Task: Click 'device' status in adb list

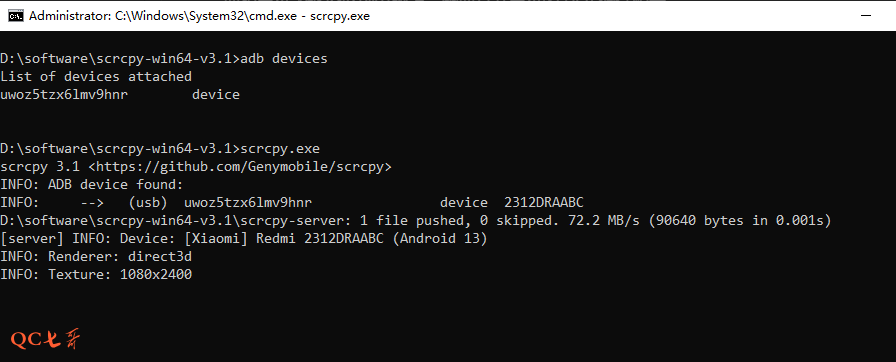Action: (216, 95)
